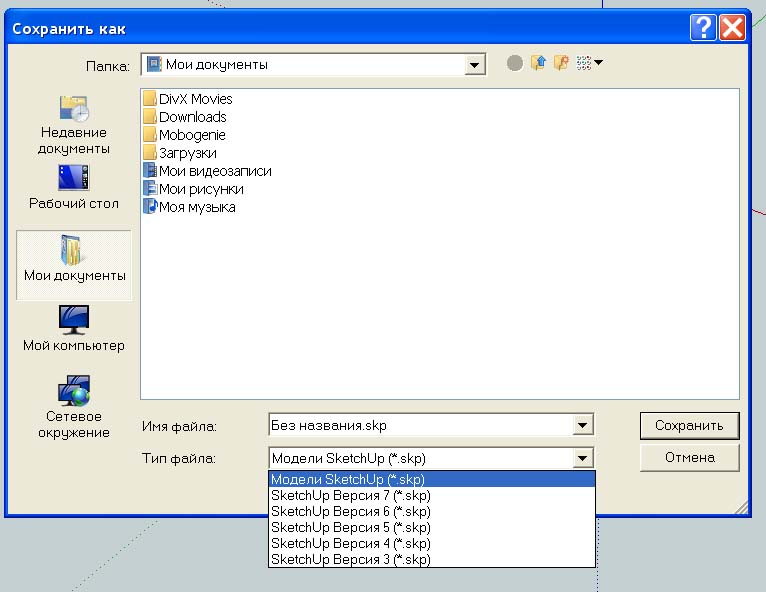Image resolution: width=766 pixels, height=592 pixels.
Task: Open the Имя файла dropdown arrow
Action: (x=583, y=426)
